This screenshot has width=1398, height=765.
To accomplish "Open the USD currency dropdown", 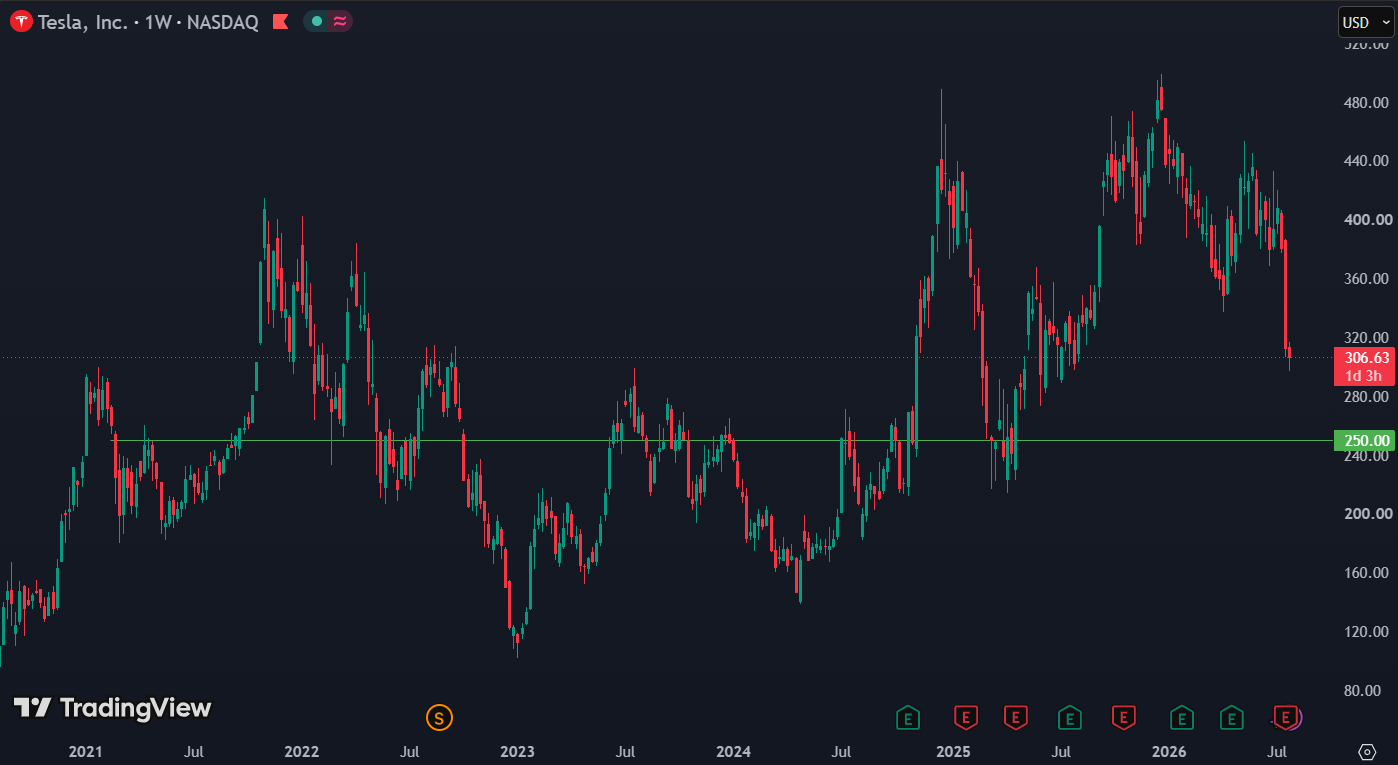I will [1365, 22].
